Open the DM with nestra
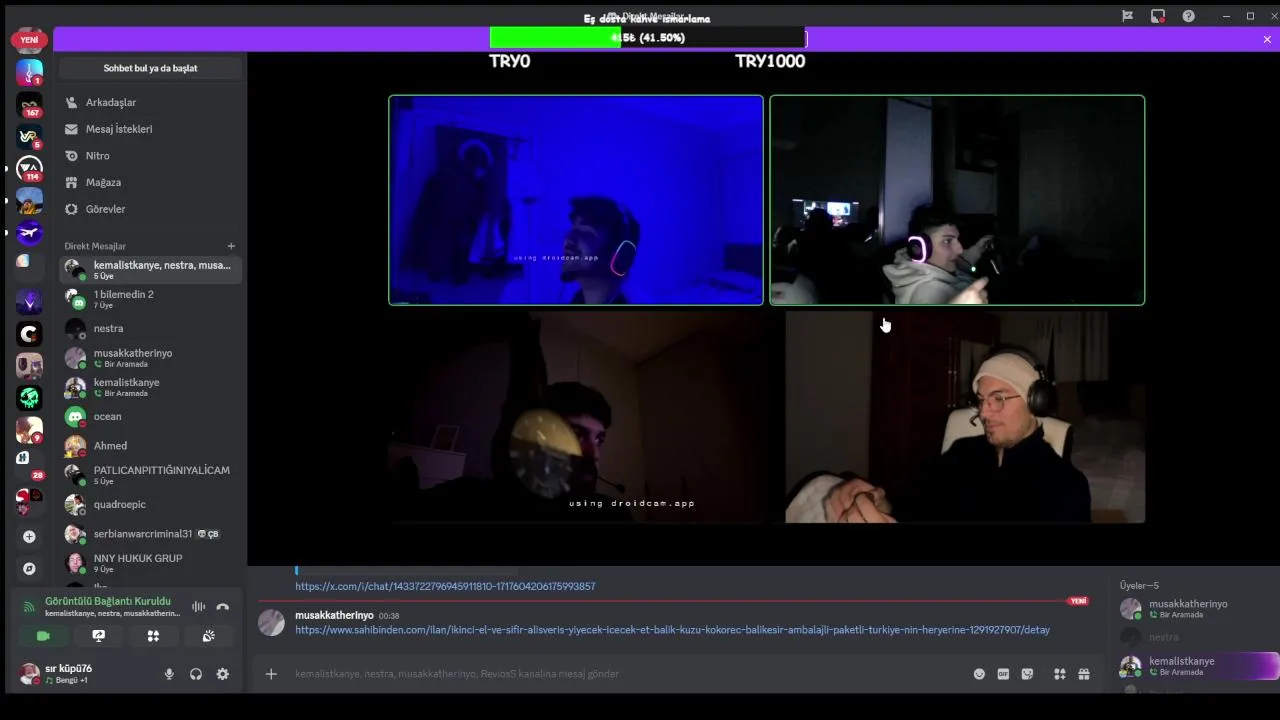 click(150, 328)
